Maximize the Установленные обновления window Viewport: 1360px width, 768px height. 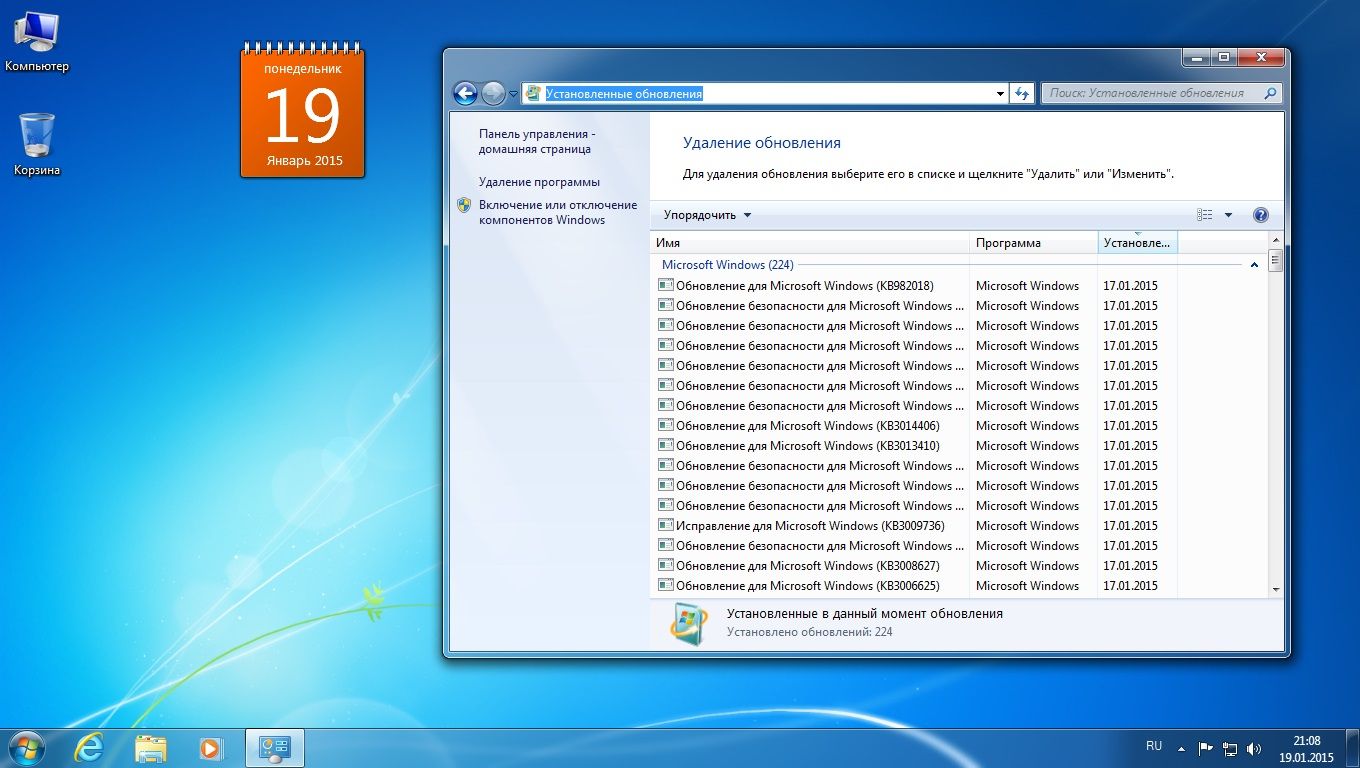coord(1223,58)
